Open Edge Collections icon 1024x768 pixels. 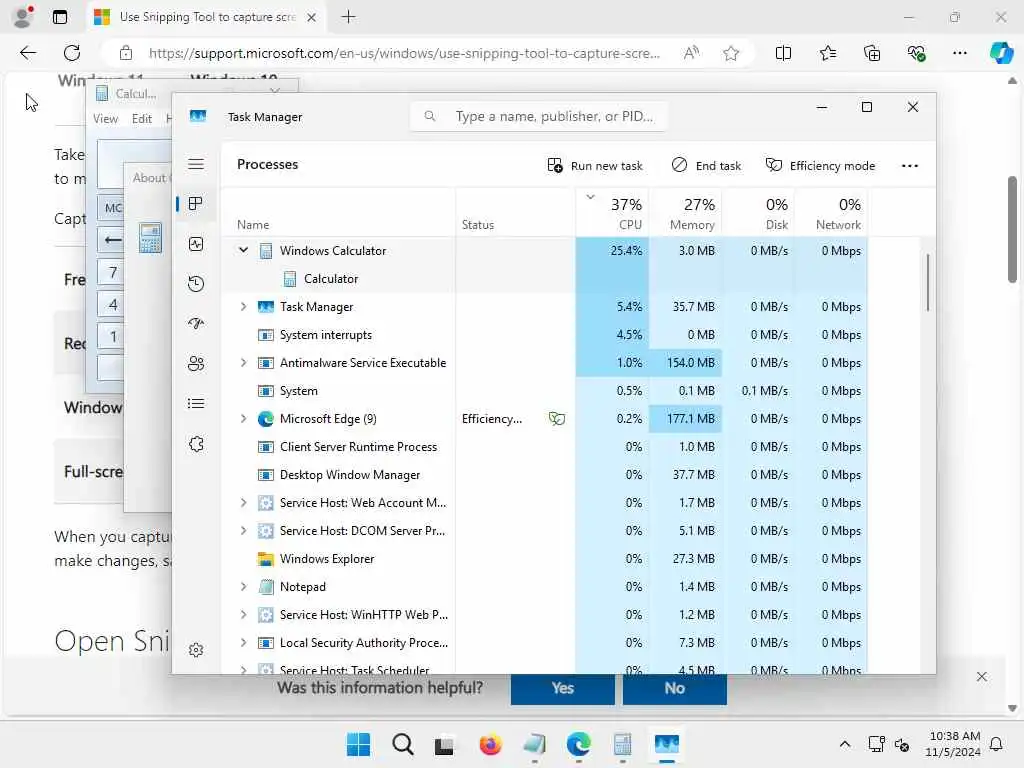coord(872,53)
